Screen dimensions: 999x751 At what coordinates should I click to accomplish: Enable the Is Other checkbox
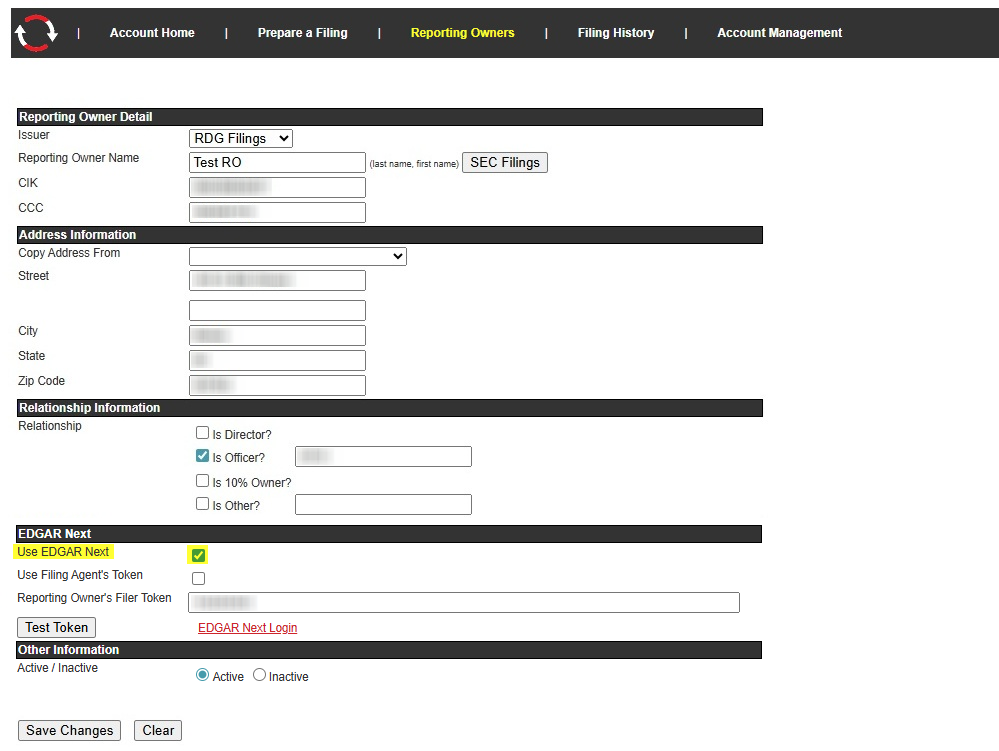tap(203, 504)
